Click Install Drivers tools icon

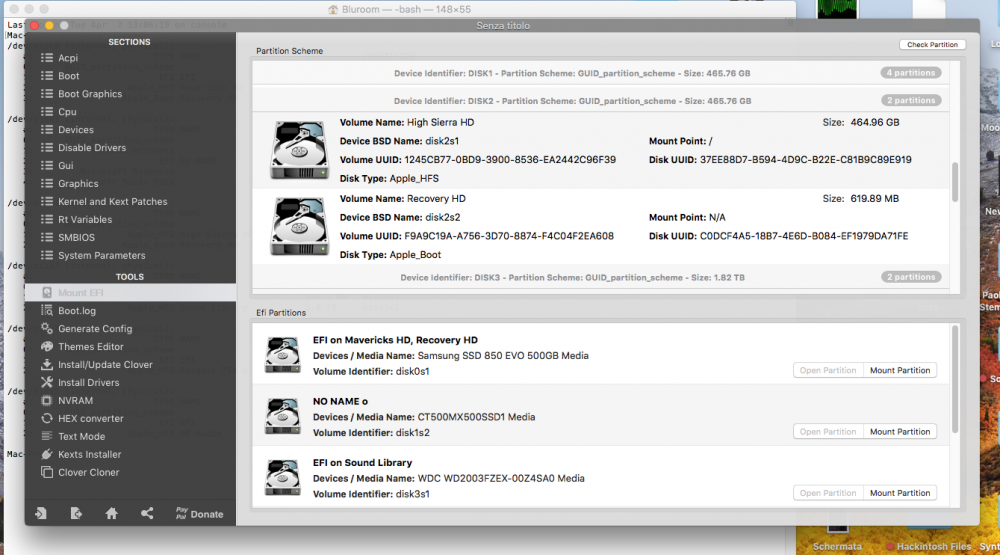click(47, 382)
